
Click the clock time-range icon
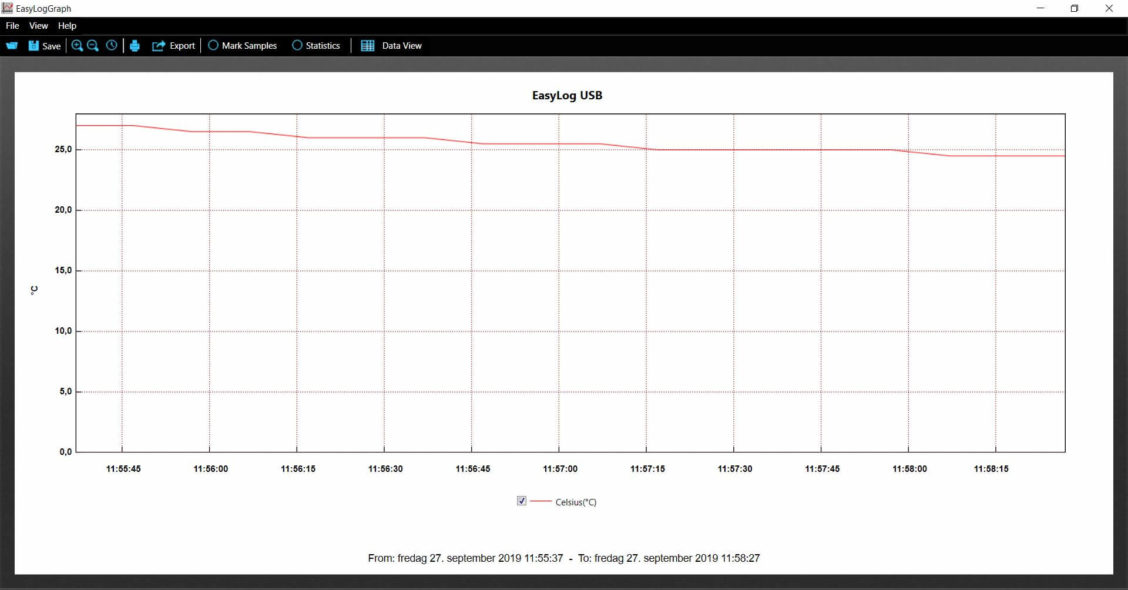click(111, 46)
